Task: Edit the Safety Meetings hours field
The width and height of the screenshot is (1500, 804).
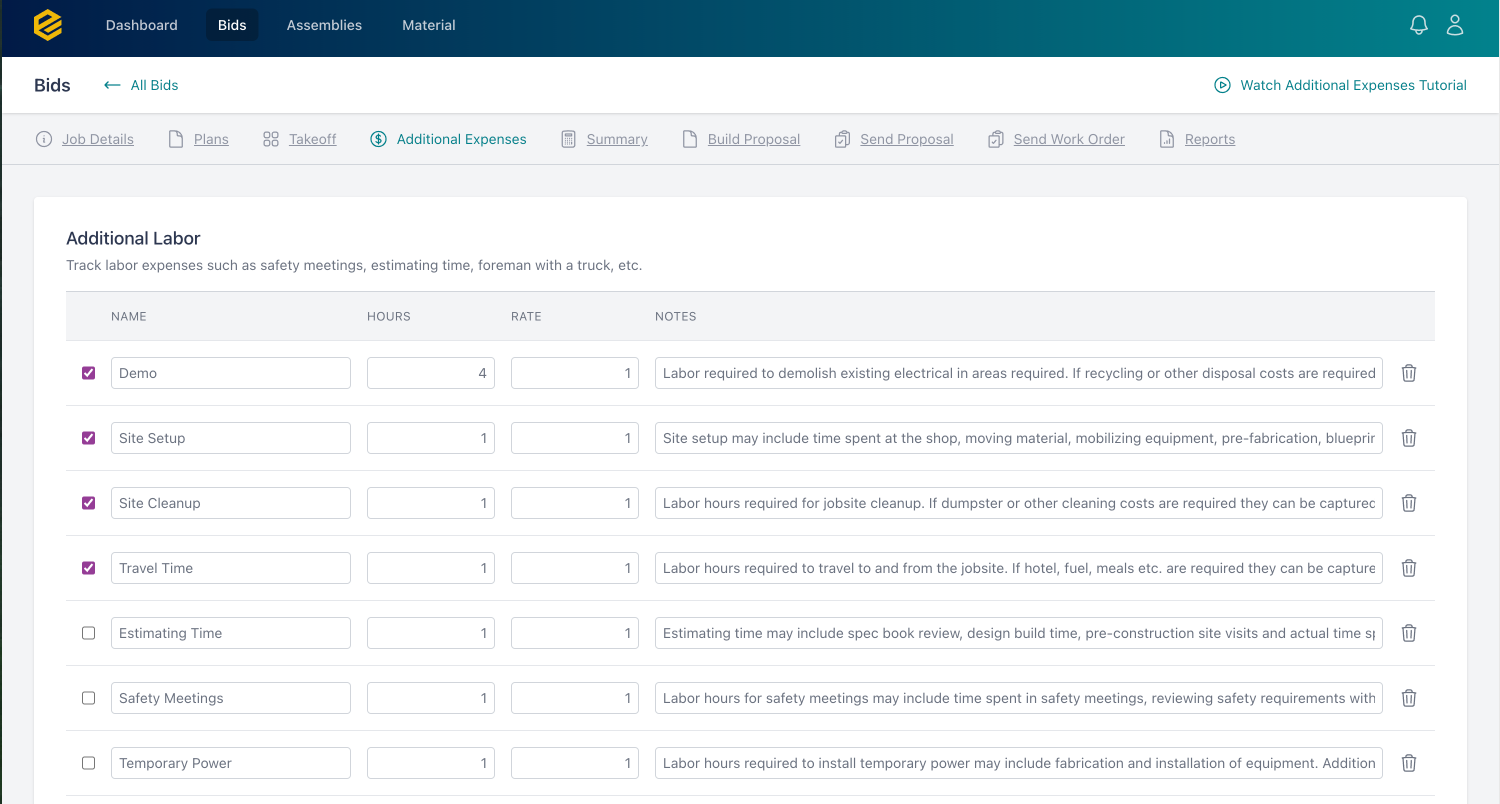Action: (x=431, y=698)
